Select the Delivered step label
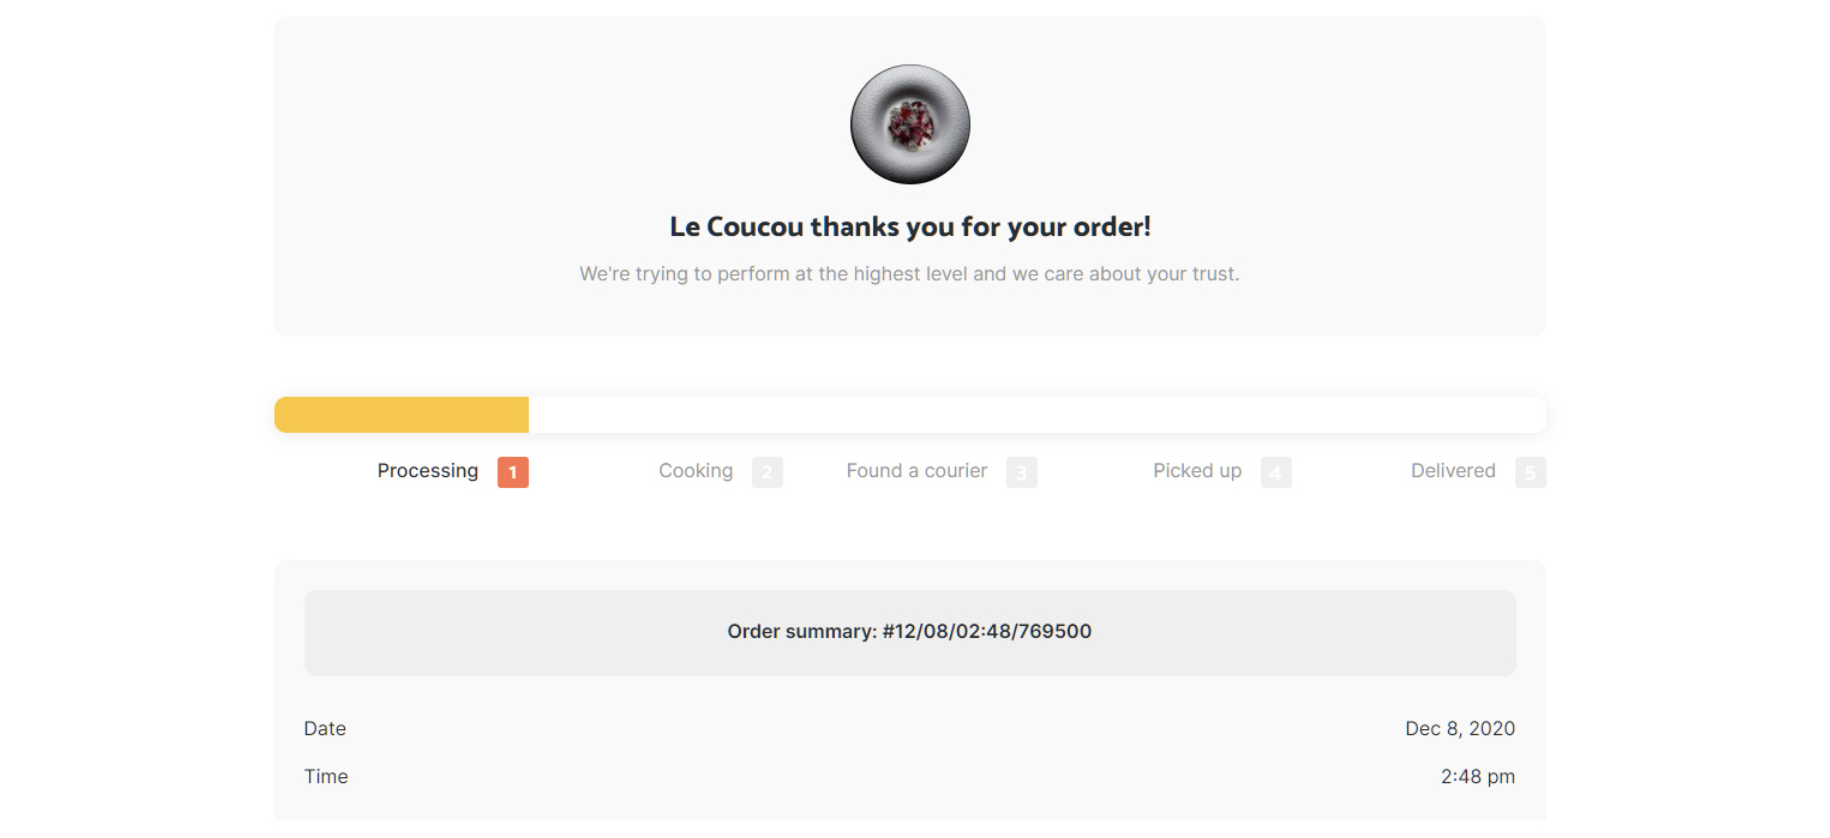Screen dimensions: 1830x838 coord(1452,471)
